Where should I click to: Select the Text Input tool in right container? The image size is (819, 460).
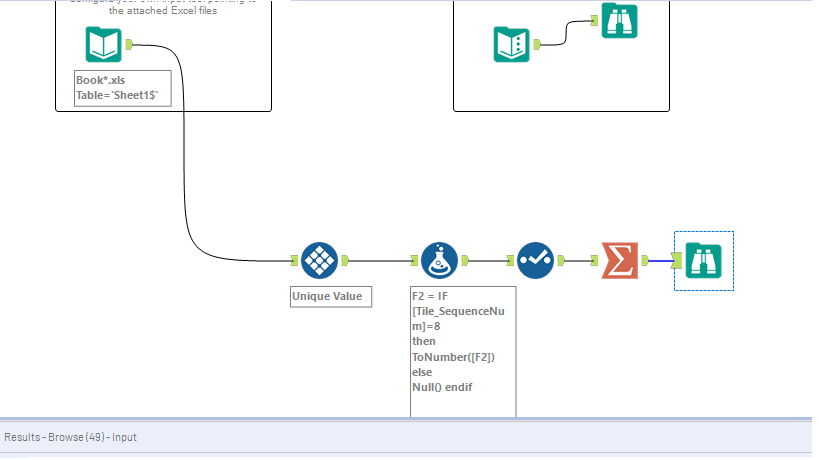(x=511, y=44)
